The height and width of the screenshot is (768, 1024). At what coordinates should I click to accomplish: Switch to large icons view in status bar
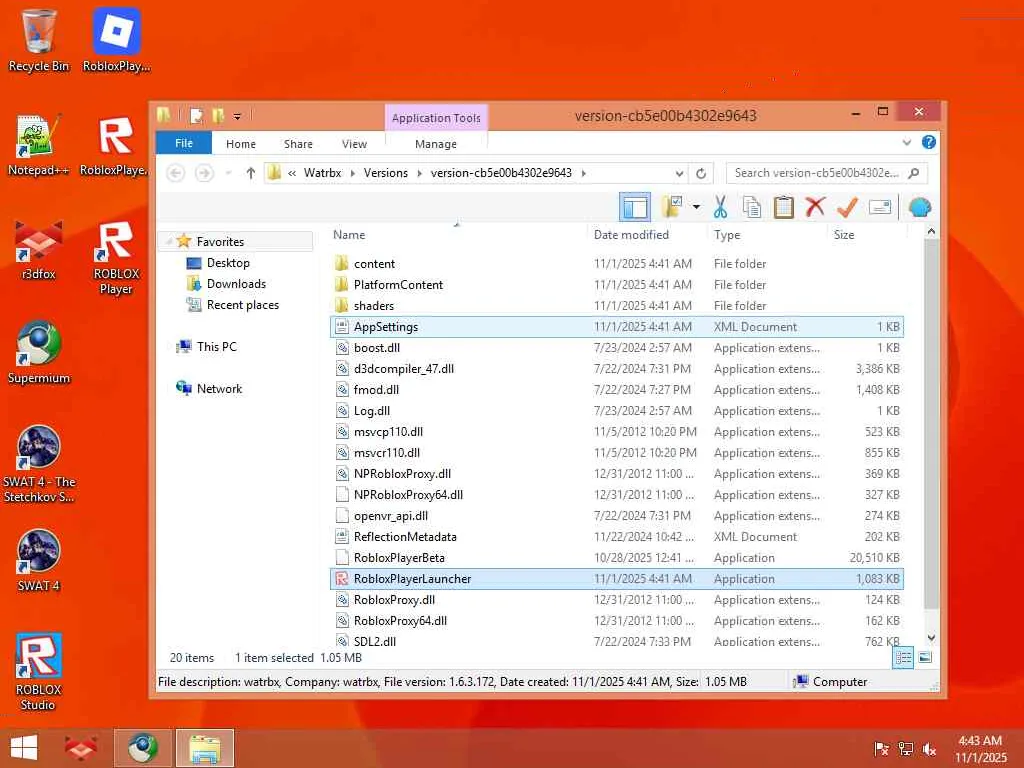coord(925,658)
